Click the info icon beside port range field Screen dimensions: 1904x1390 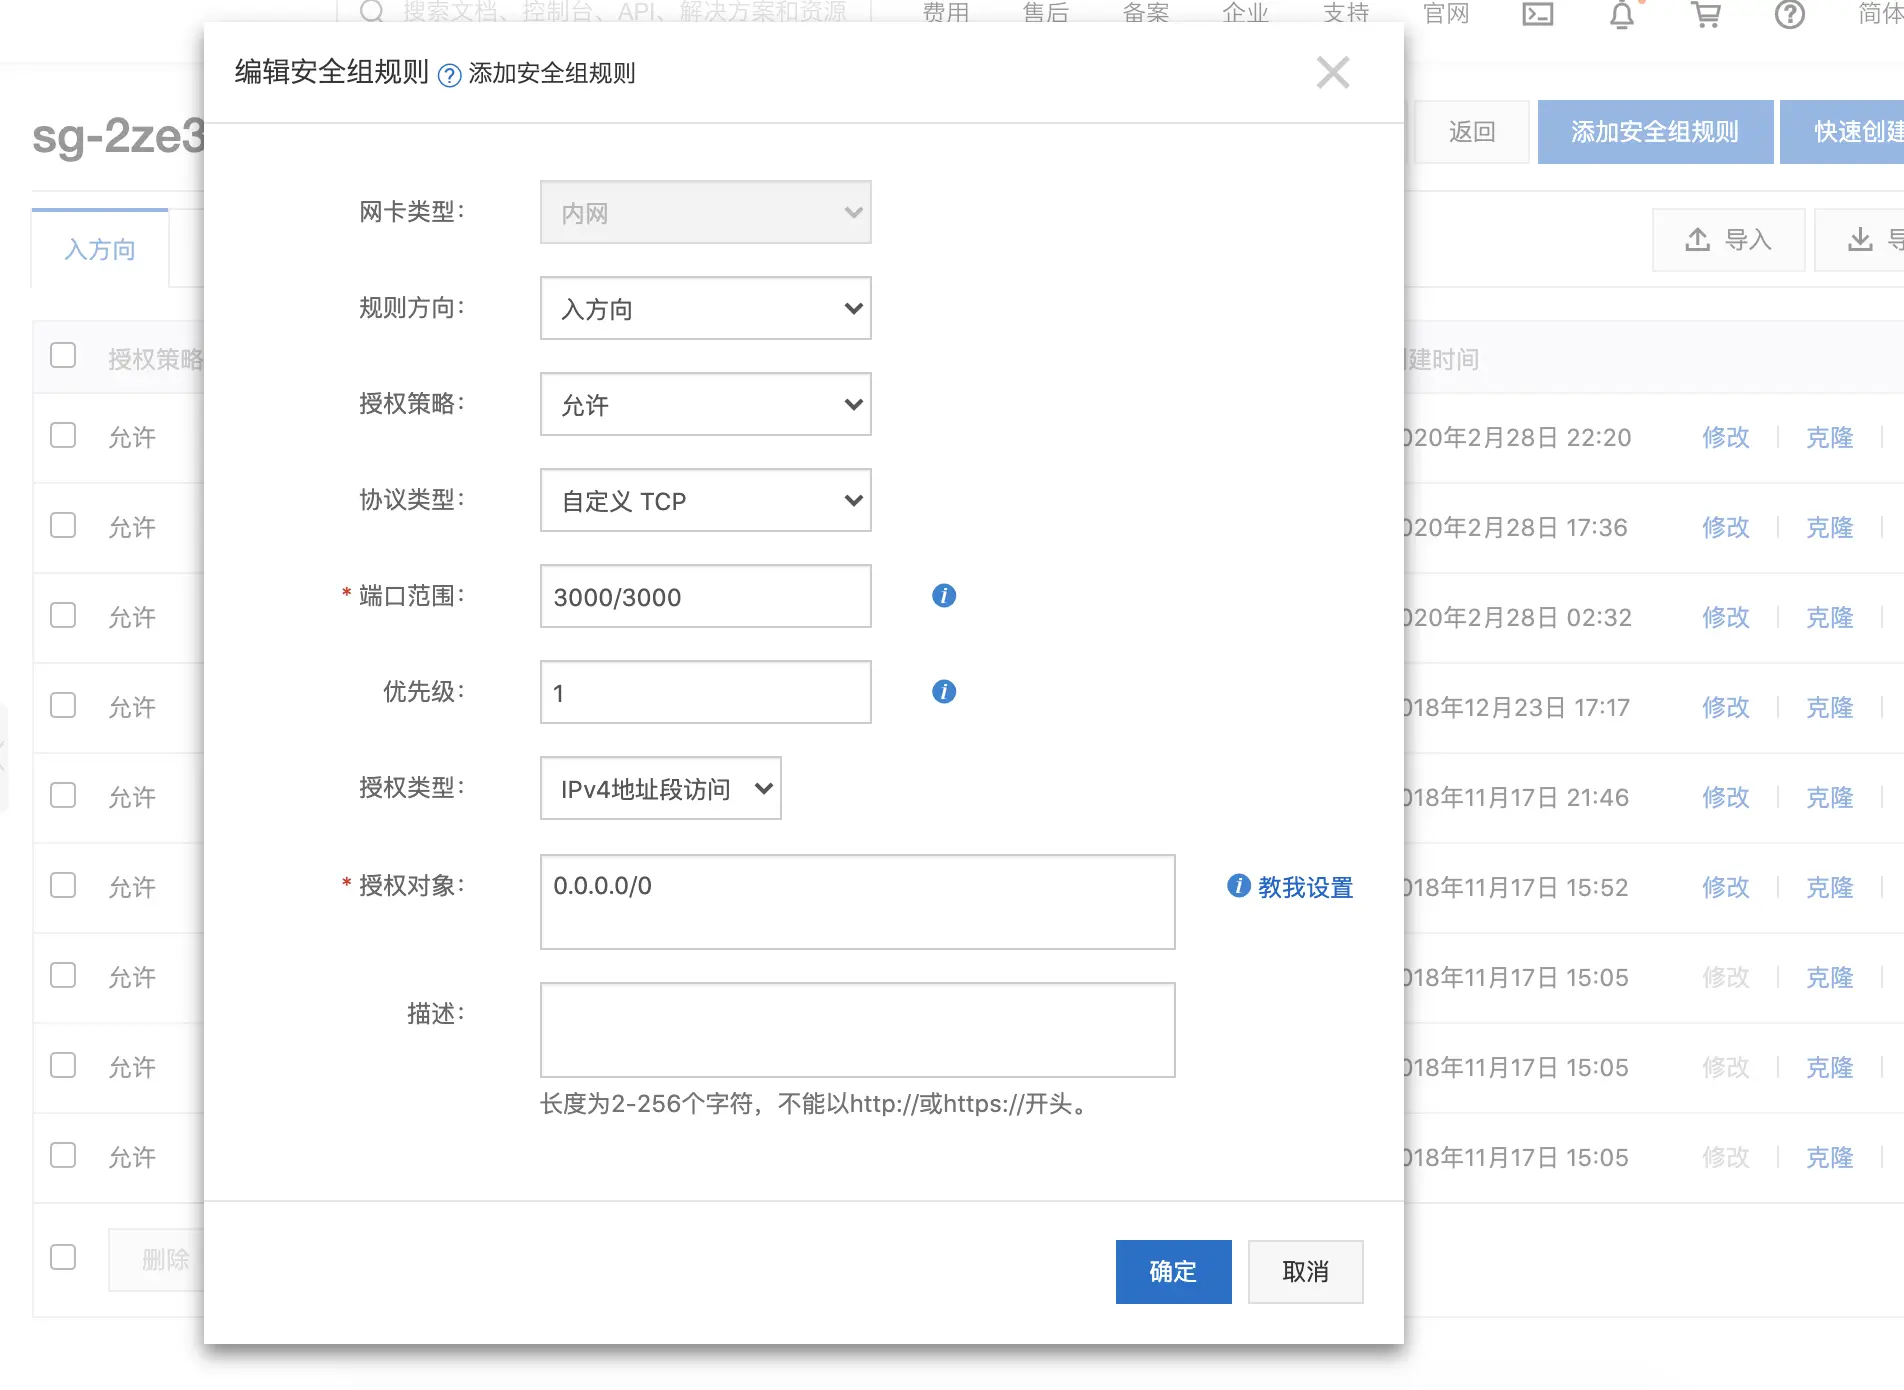(944, 596)
